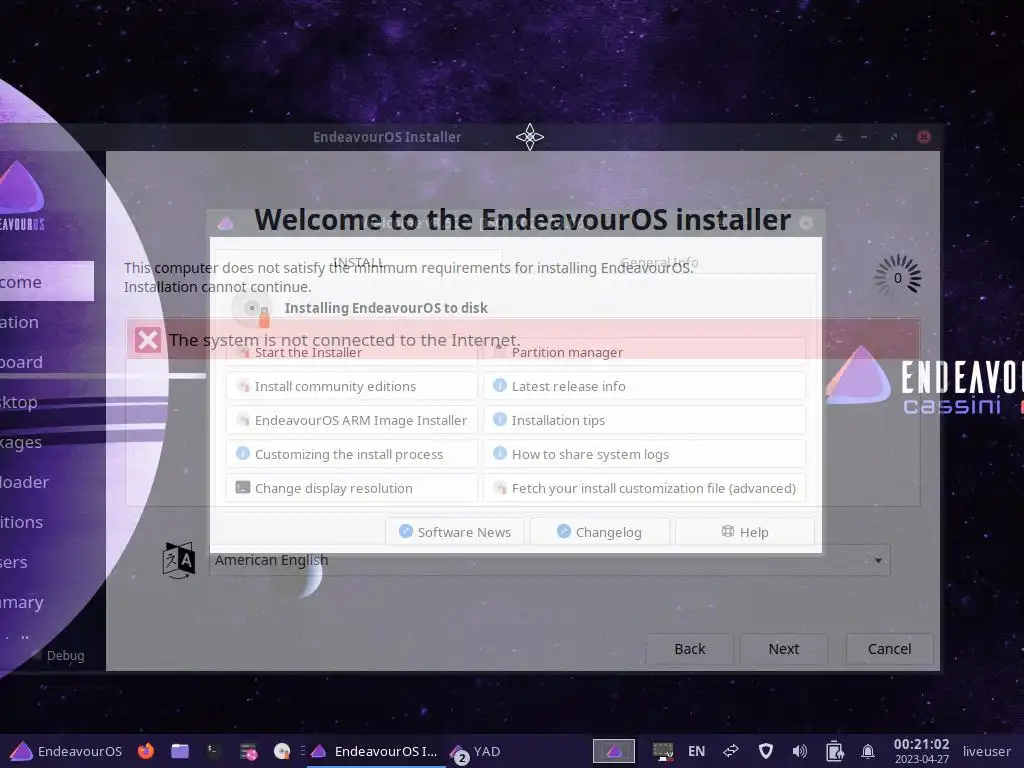Select the 'board' Keyboard step in sidebar
The image size is (1024, 768).
pos(47,362)
